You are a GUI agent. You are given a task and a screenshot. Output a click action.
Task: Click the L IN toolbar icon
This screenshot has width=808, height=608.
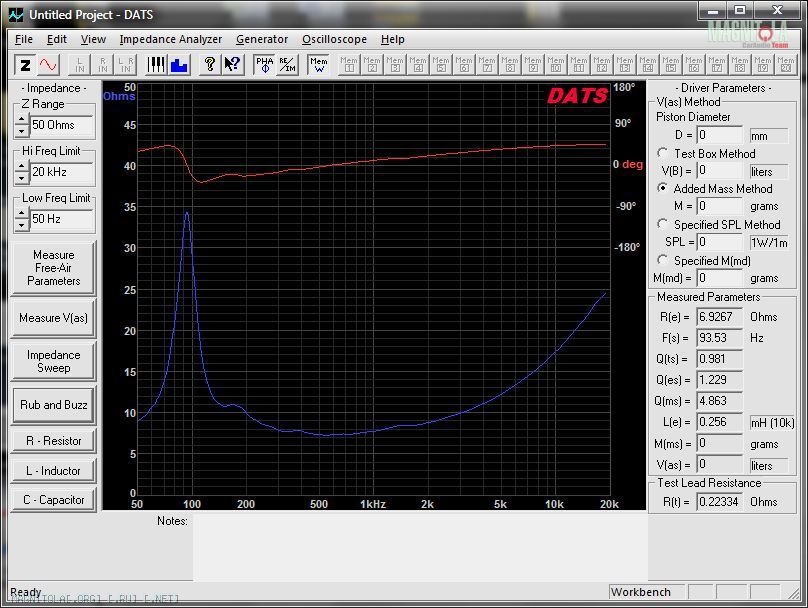pyautogui.click(x=79, y=65)
